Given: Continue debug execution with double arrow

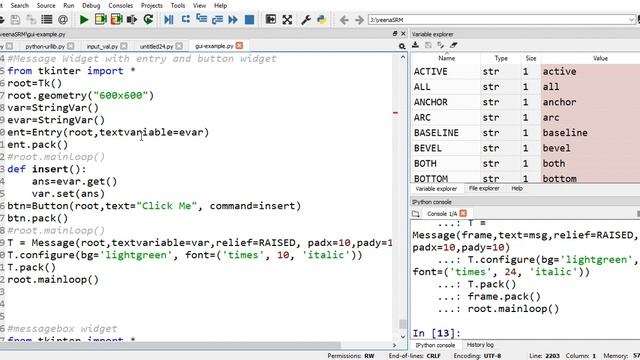Looking at the screenshot, I should pos(233,19).
